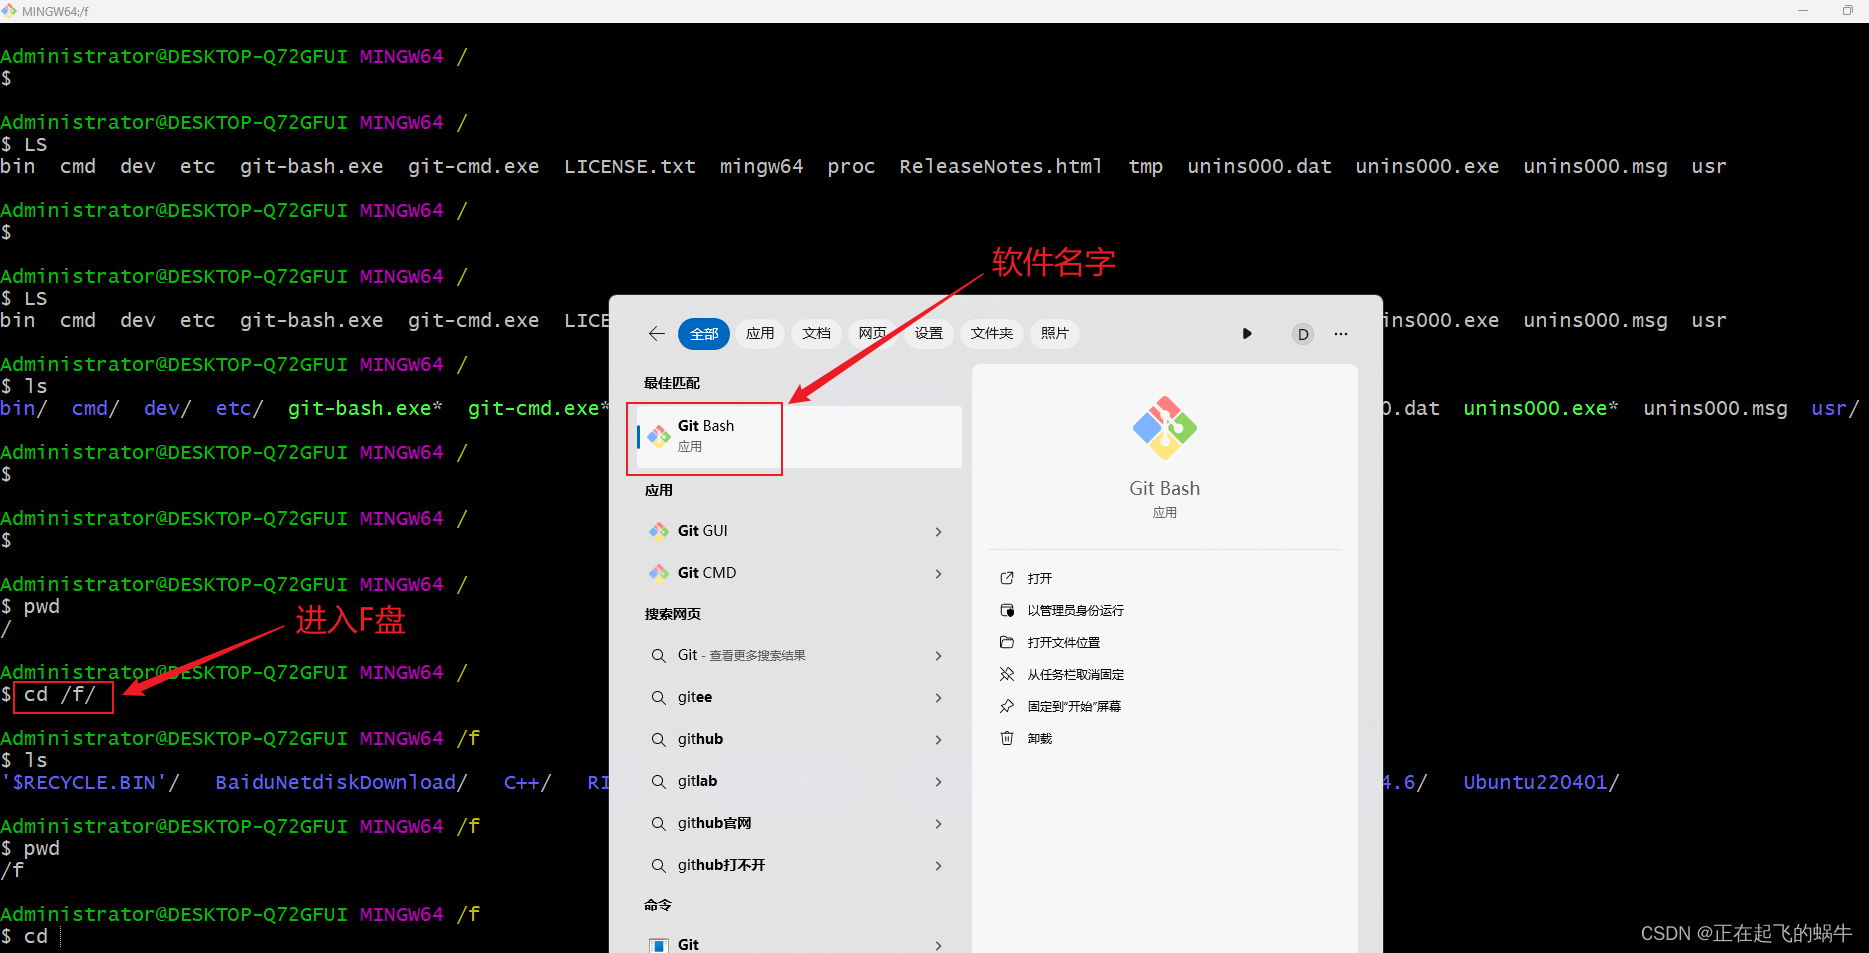Expand the Git web search chevron

(x=938, y=656)
